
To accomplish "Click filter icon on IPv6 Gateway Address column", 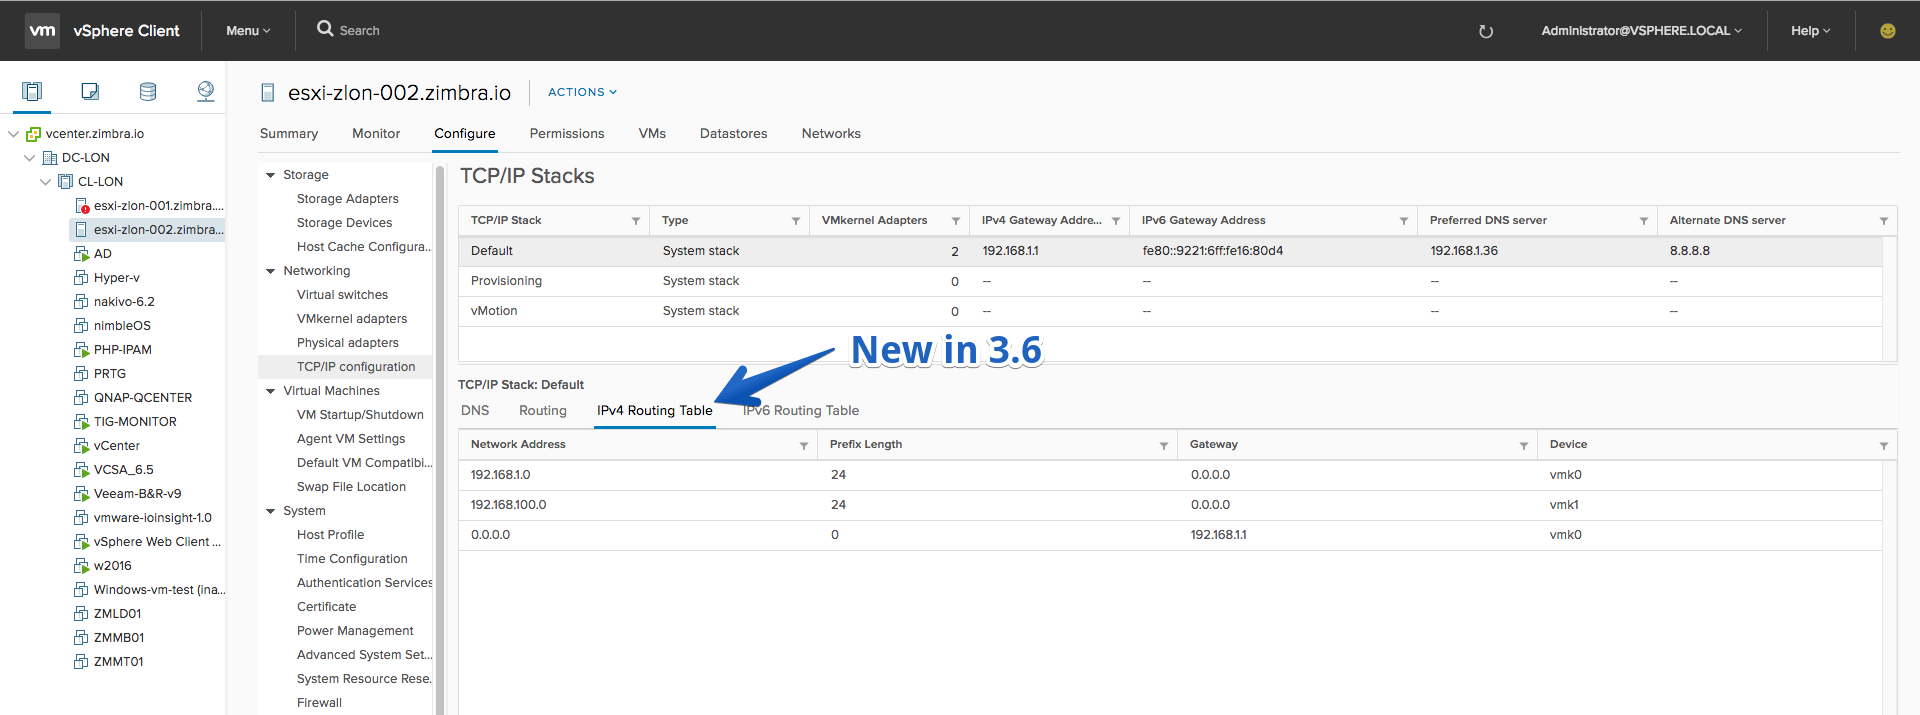I will pos(1404,221).
